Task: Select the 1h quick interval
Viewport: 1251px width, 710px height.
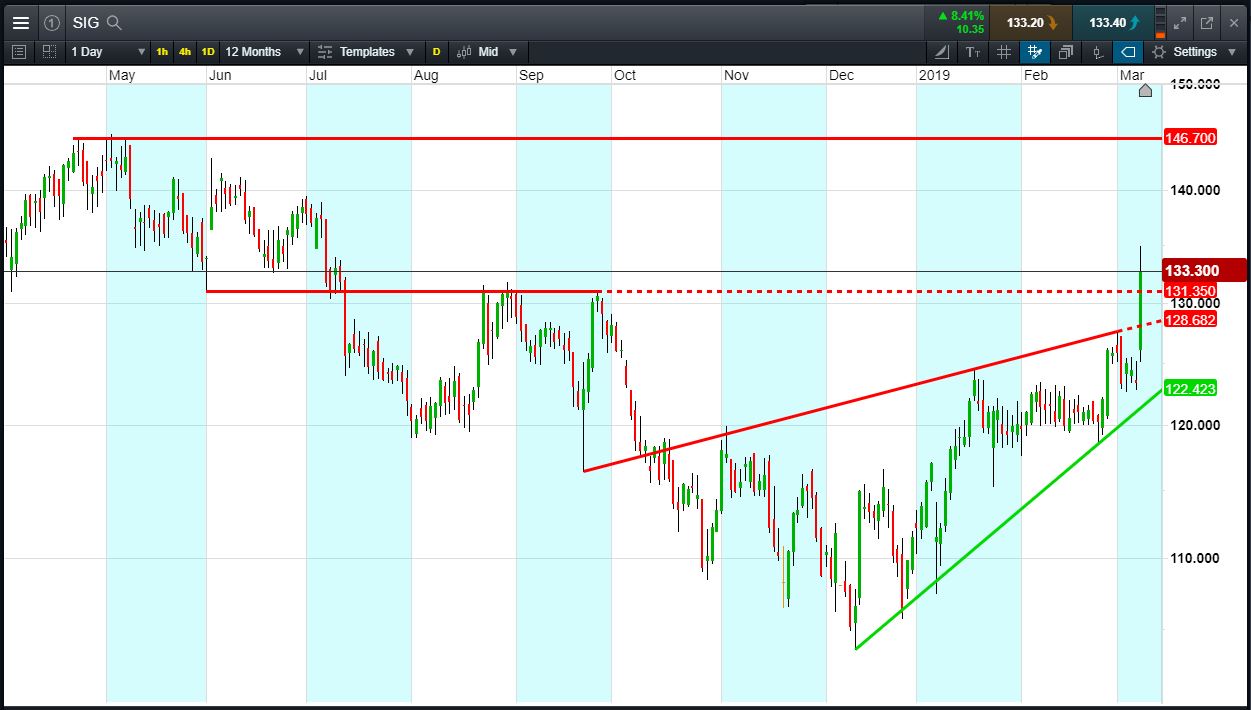Action: tap(162, 52)
